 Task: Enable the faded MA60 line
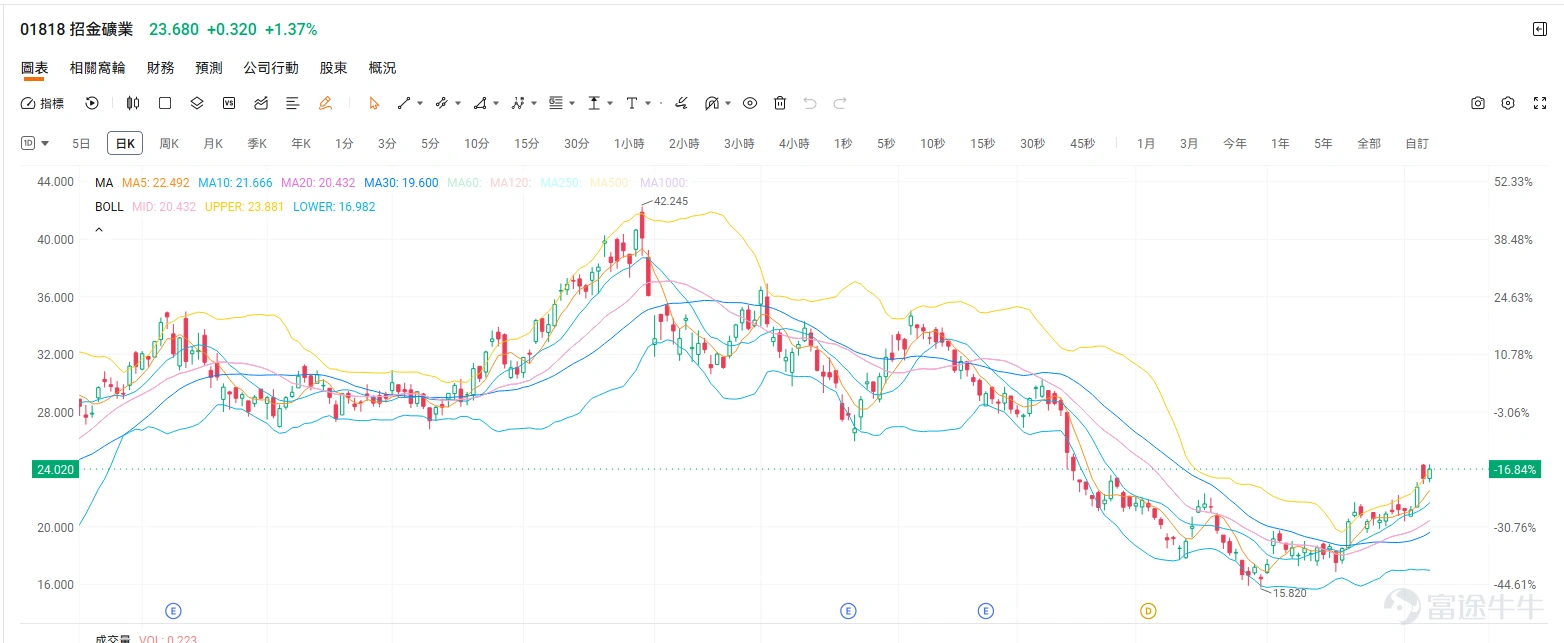pyautogui.click(x=465, y=183)
